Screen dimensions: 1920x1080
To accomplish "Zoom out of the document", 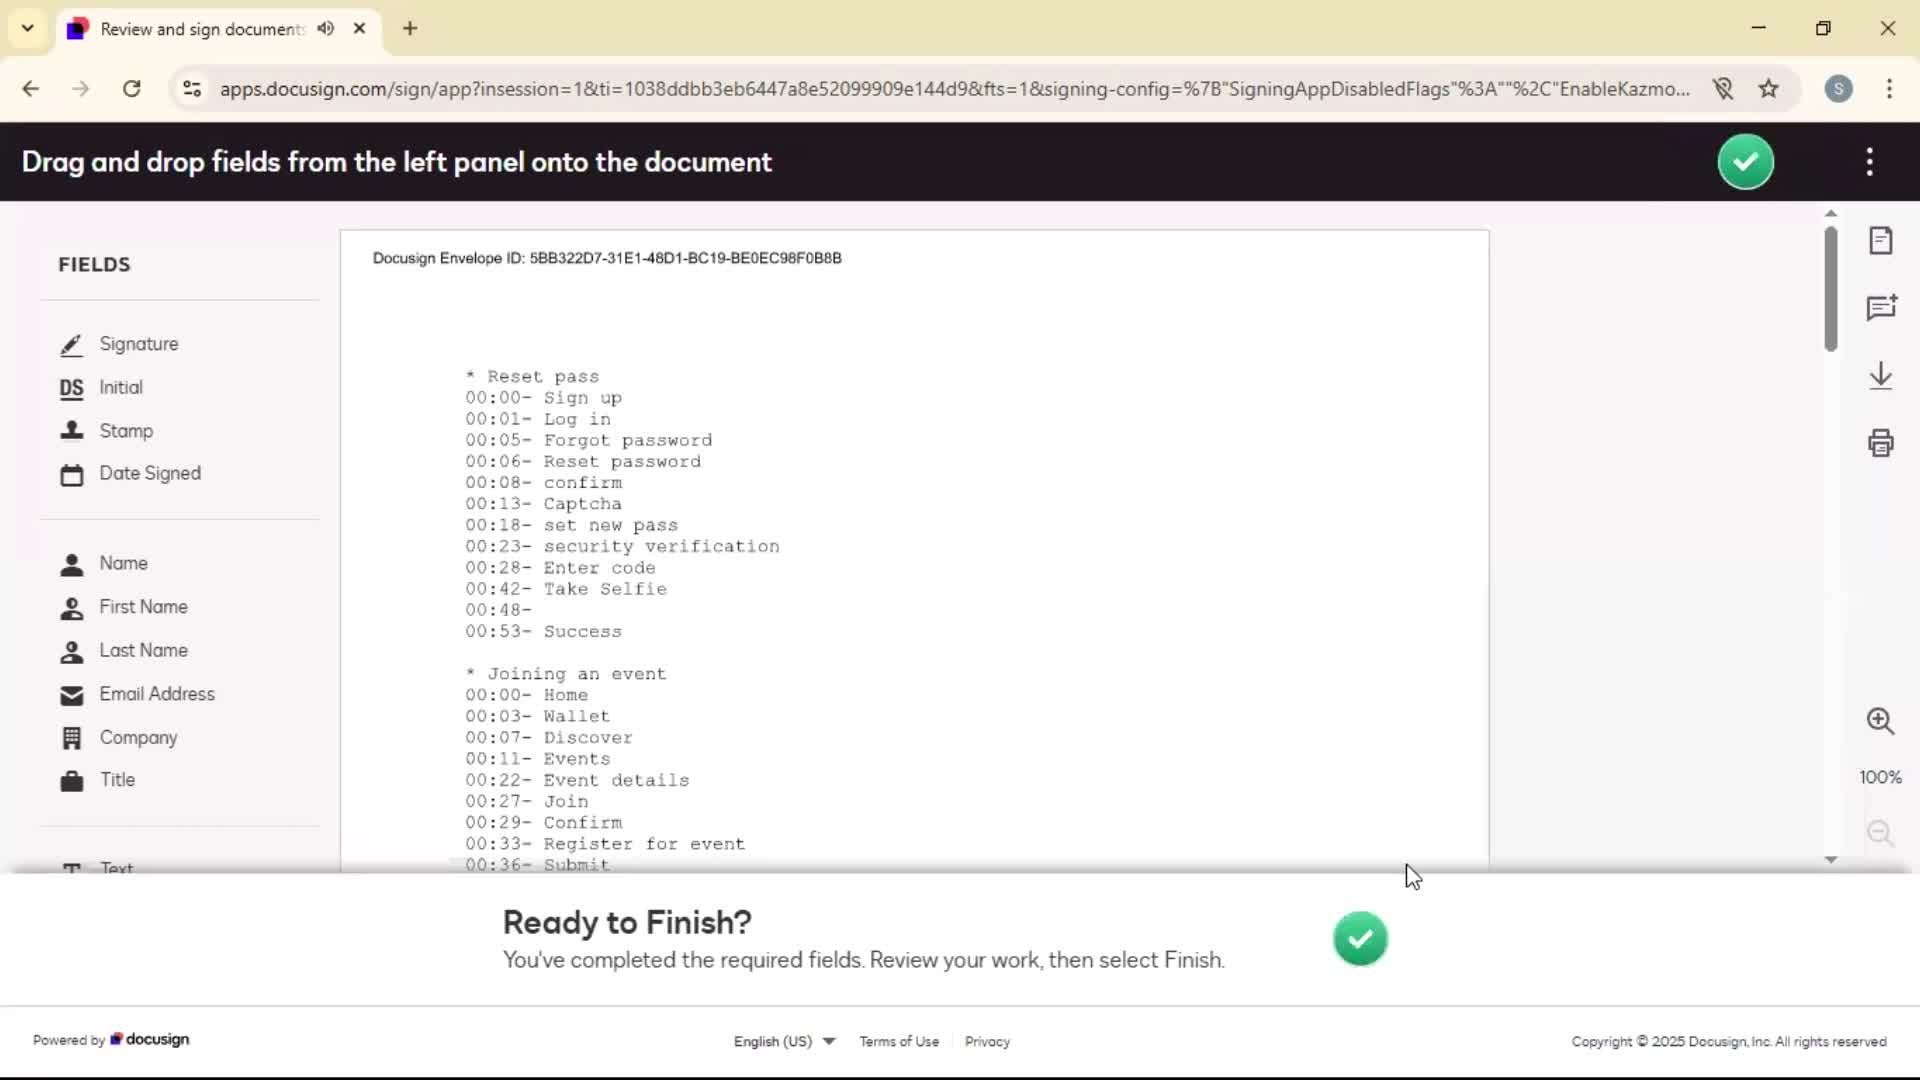I will tap(1881, 833).
